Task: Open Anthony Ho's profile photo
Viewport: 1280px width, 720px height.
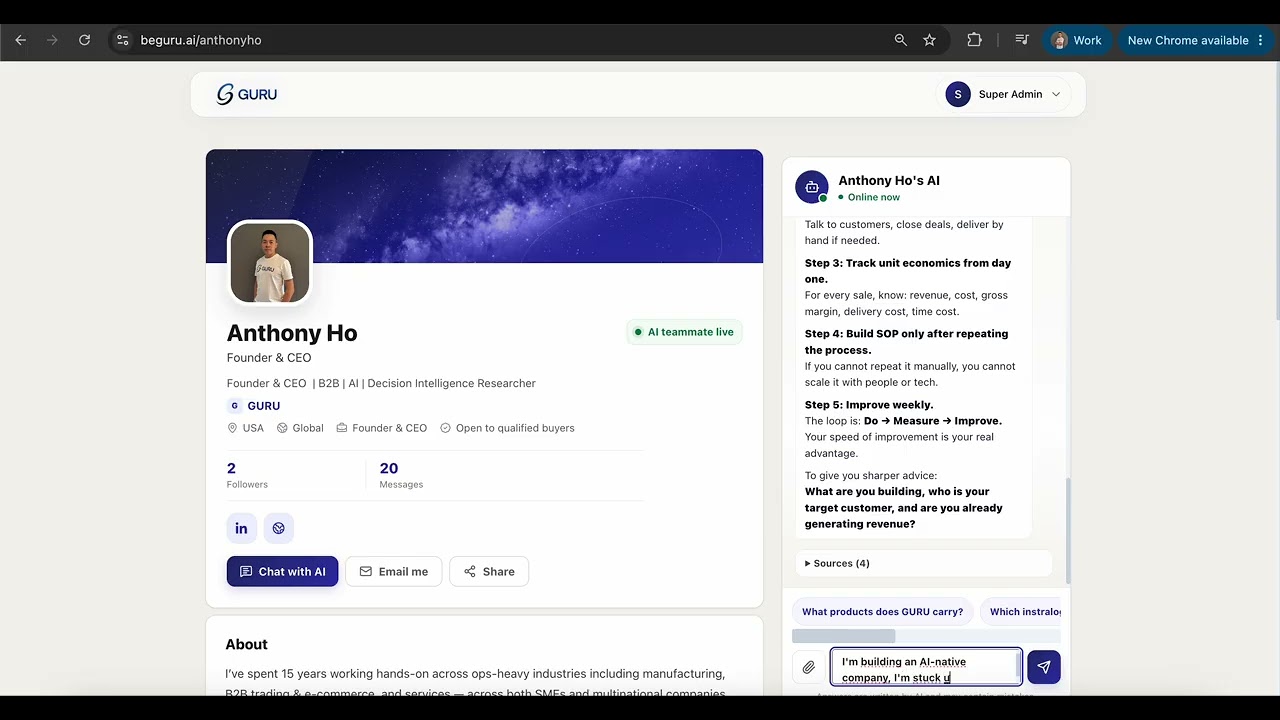Action: (270, 262)
